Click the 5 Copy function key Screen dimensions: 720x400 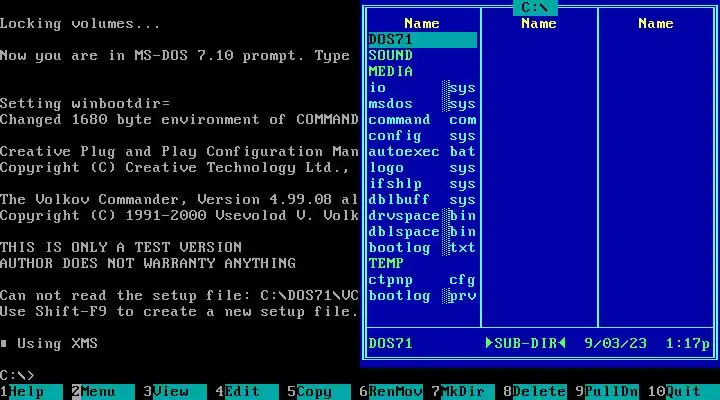click(319, 392)
